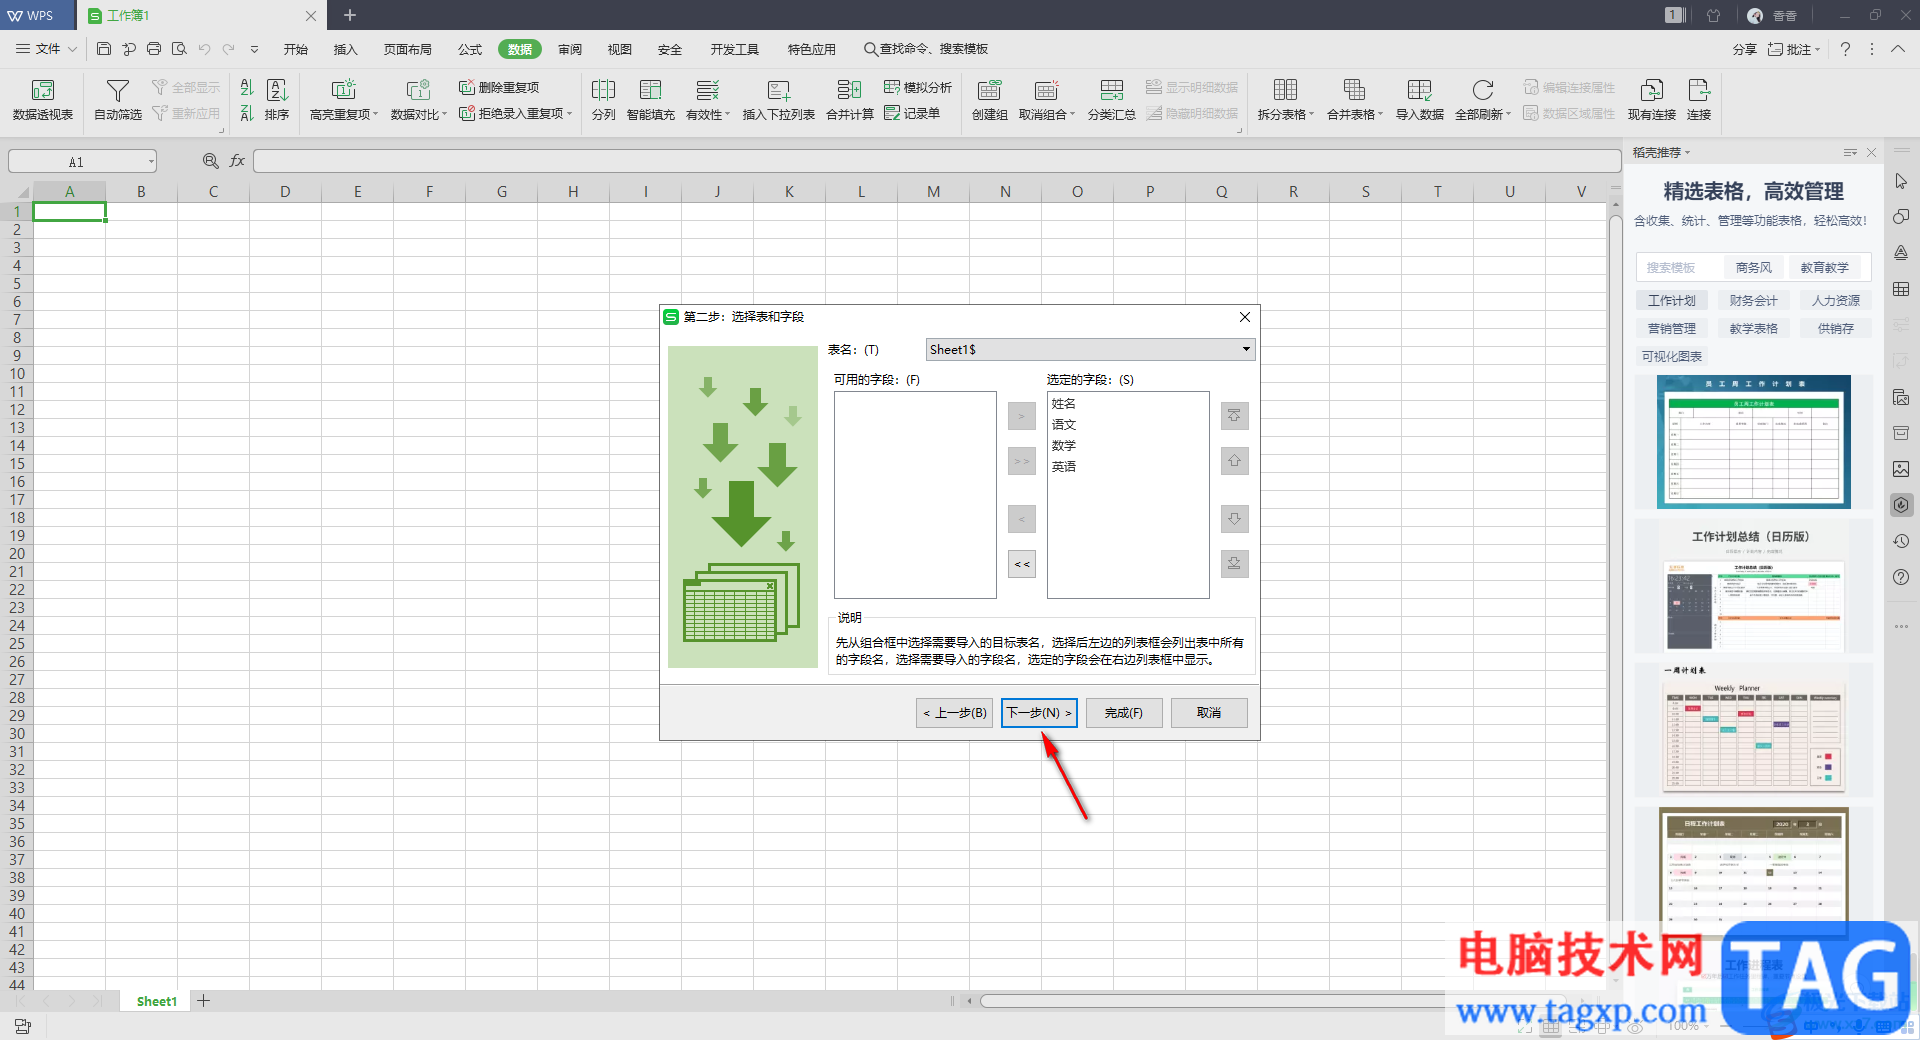Click the Next (下一步) button
Viewport: 1920px width, 1040px height.
pos(1039,713)
